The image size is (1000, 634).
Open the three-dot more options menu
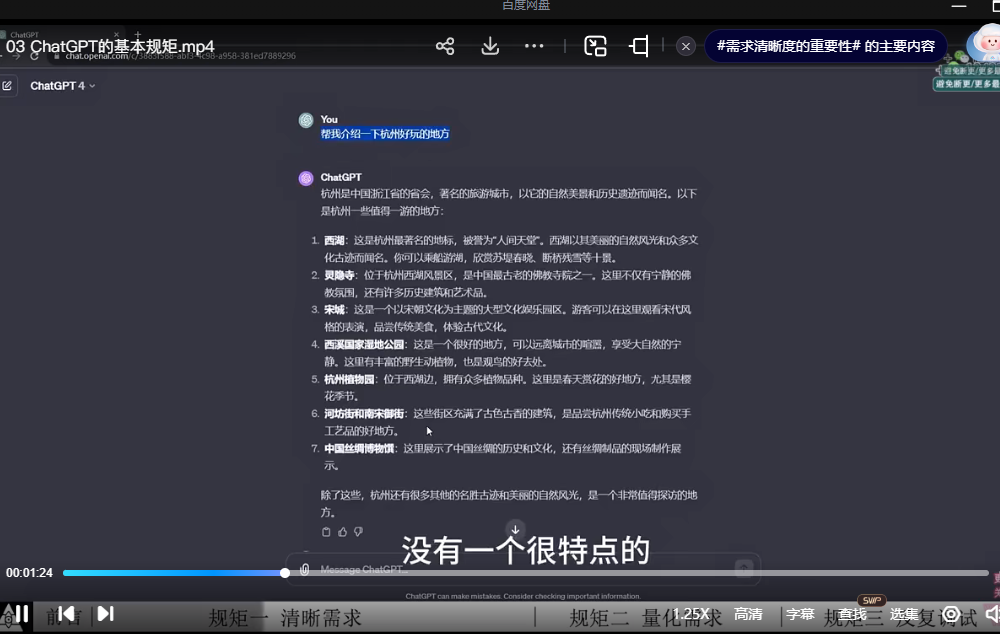pos(534,46)
